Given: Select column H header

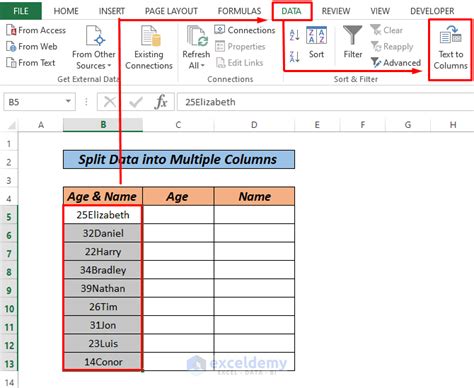Looking at the screenshot, I should 453,125.
